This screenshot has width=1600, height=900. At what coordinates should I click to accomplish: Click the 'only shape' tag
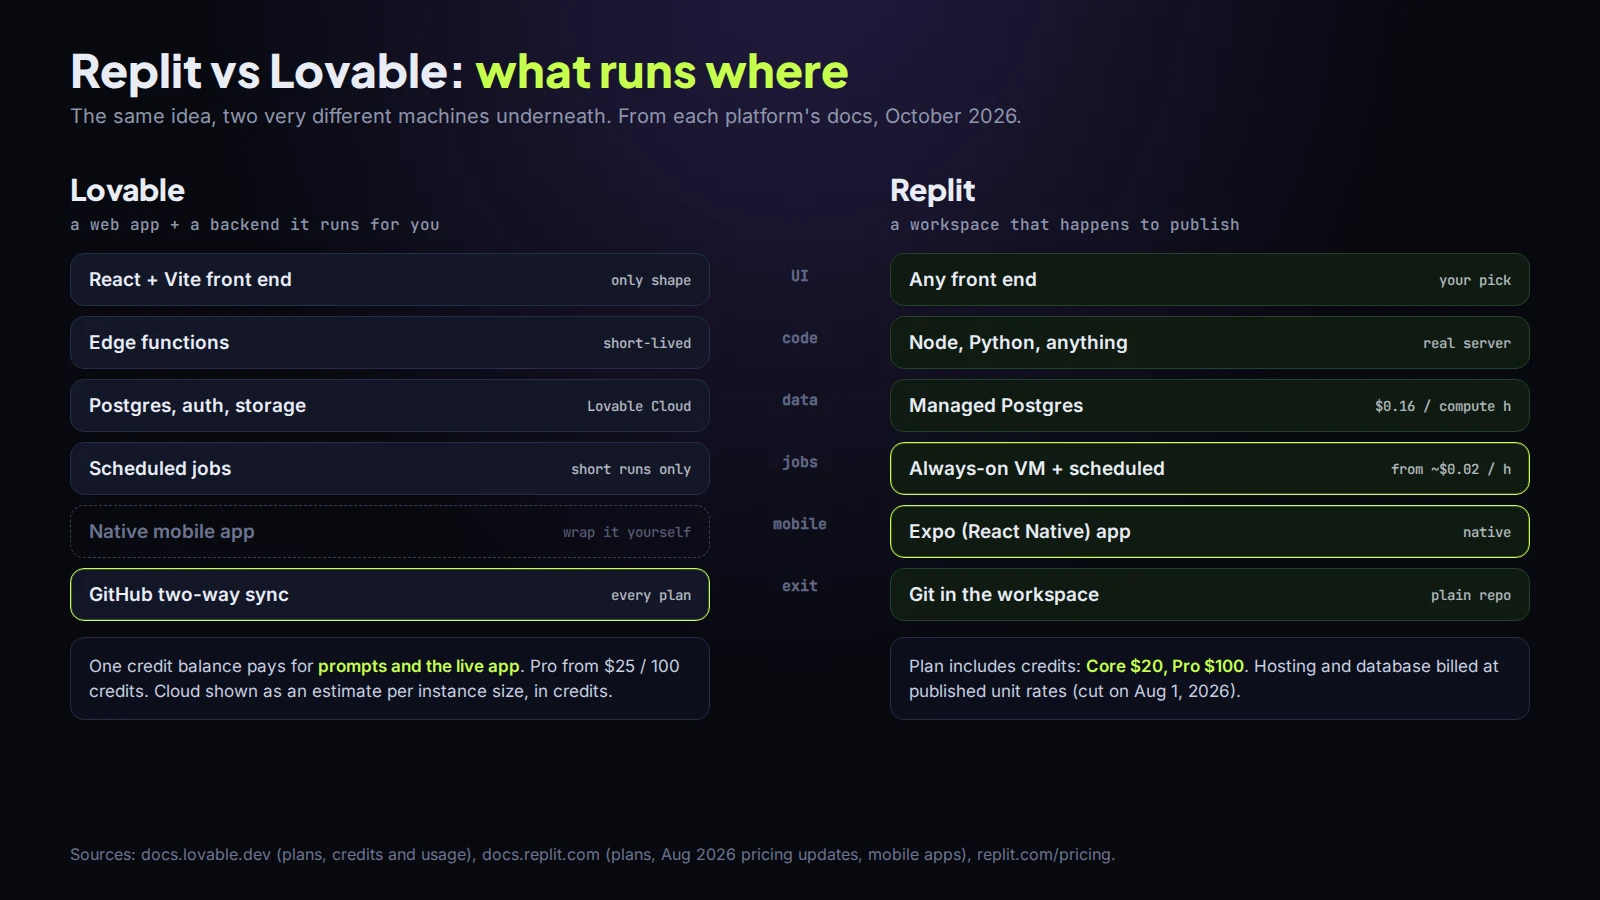[x=651, y=280]
